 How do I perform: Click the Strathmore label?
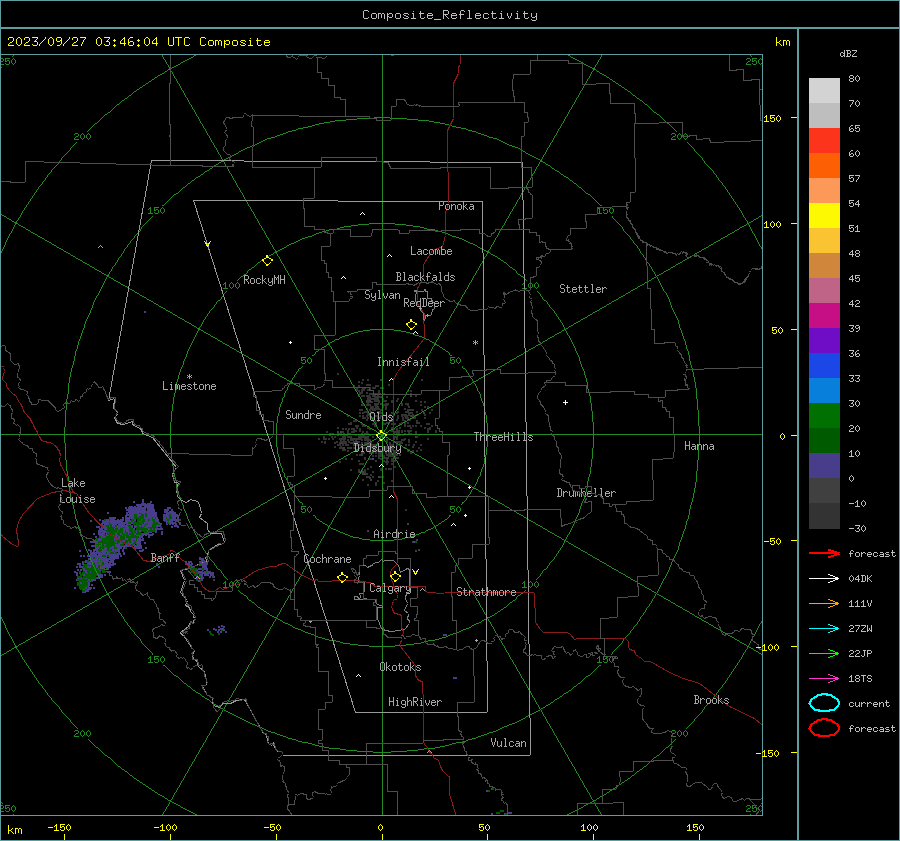(486, 592)
